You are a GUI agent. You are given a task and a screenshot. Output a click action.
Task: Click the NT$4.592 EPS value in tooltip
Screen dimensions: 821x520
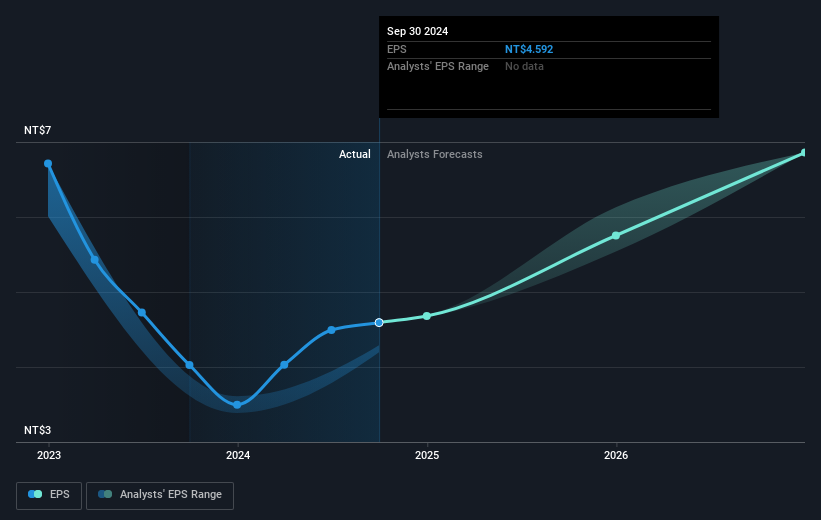[529, 49]
